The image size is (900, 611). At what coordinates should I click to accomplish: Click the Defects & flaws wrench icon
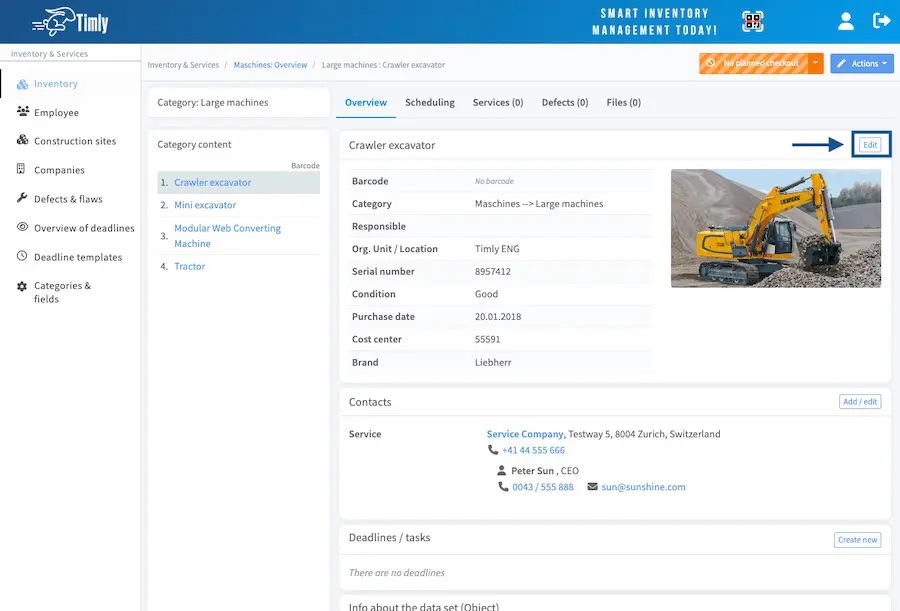22,199
